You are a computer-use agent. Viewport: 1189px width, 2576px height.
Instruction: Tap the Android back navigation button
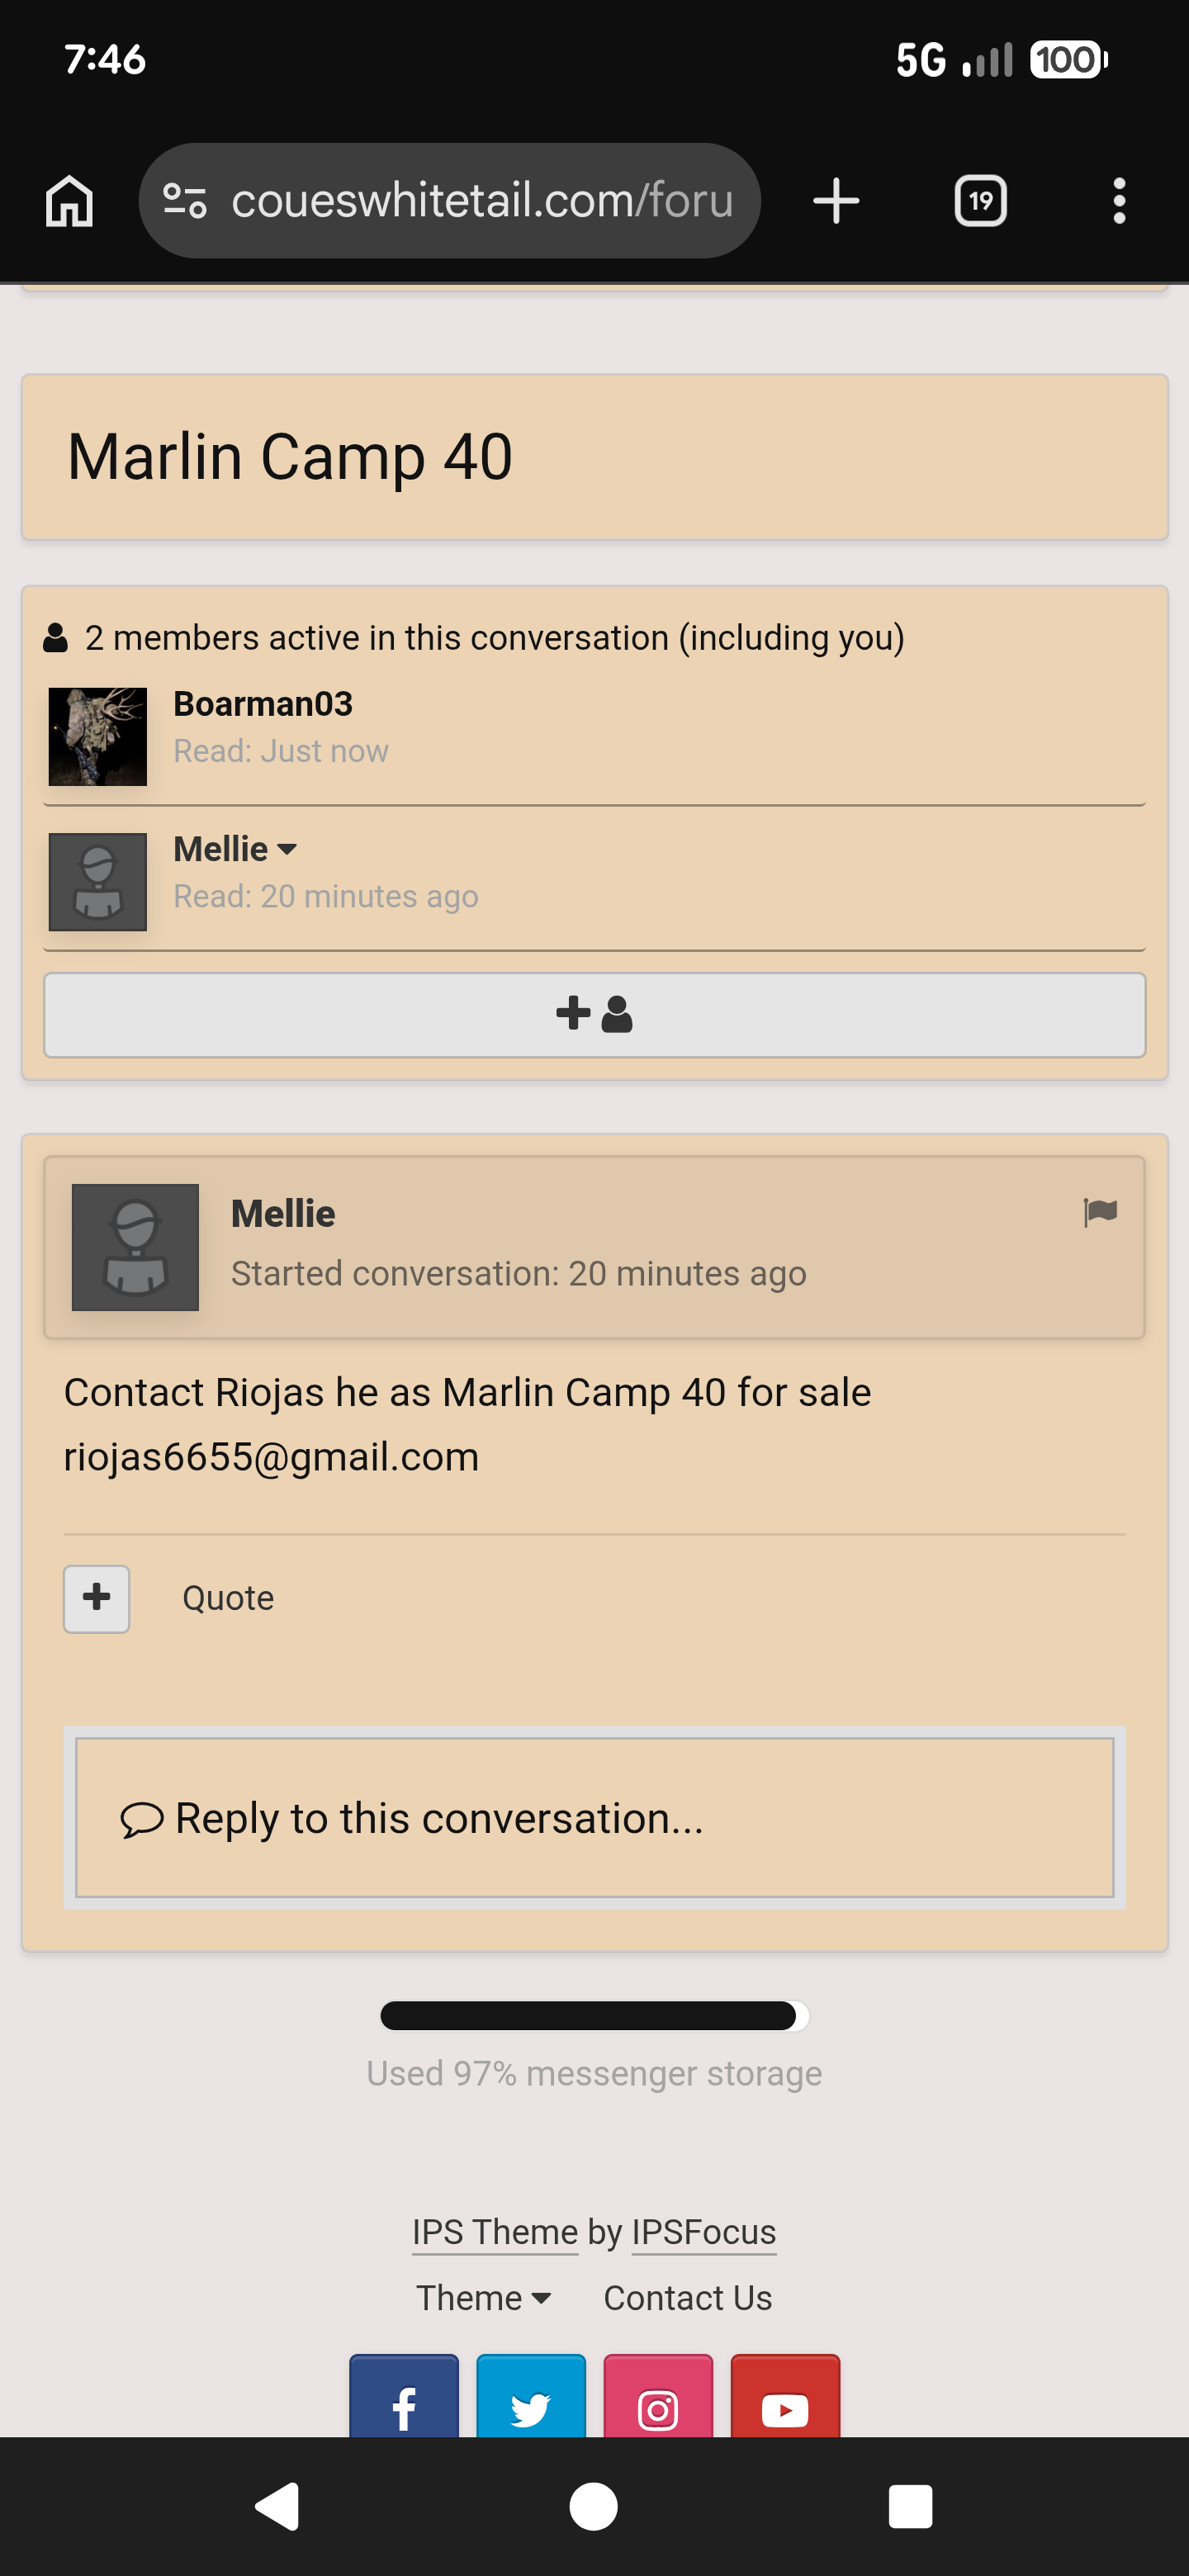[278, 2506]
